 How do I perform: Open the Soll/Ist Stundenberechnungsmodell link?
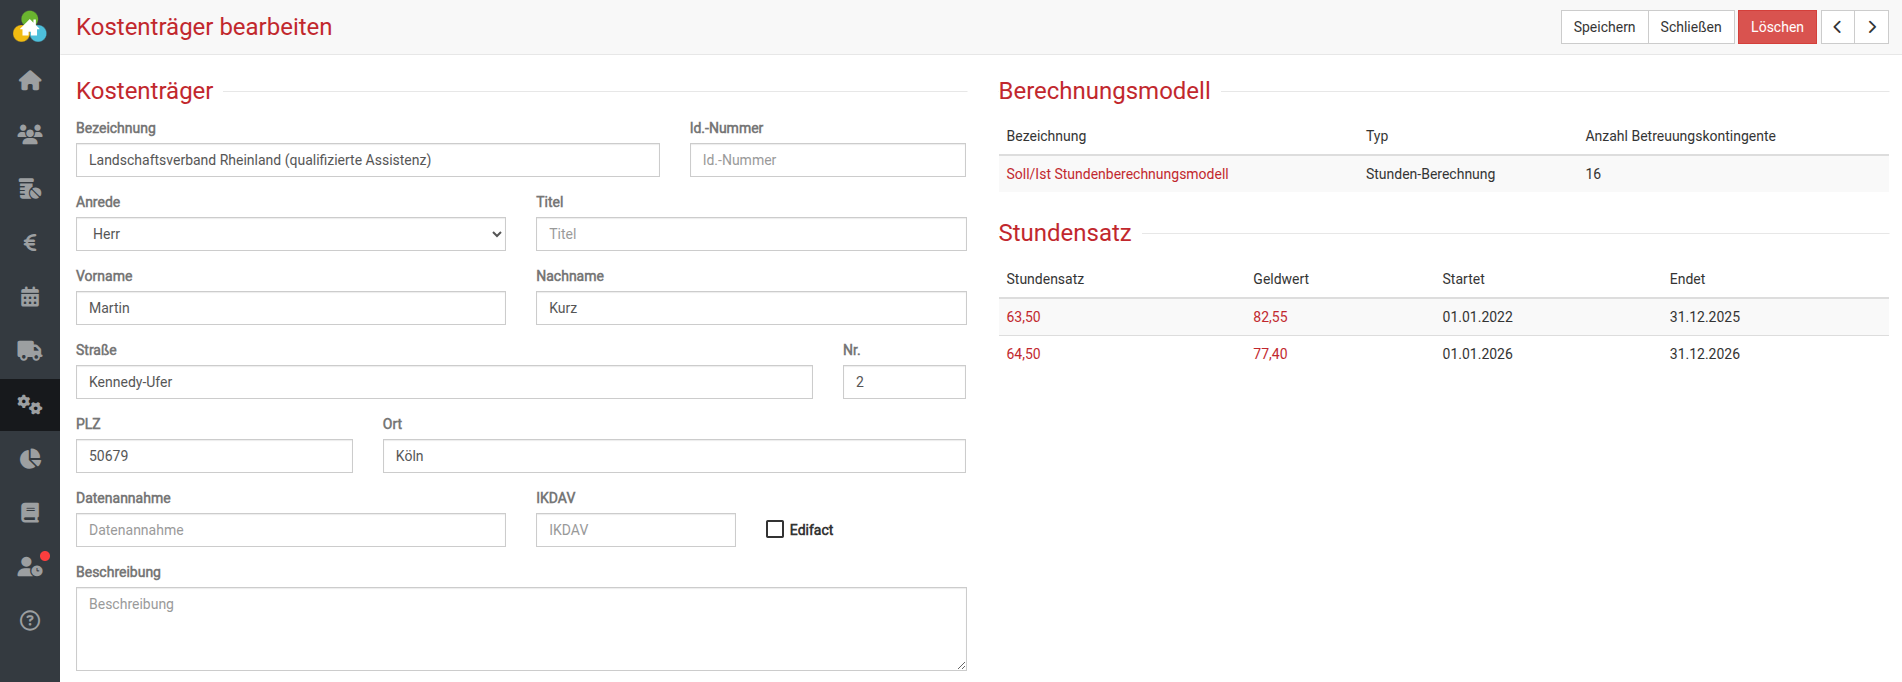click(1117, 174)
